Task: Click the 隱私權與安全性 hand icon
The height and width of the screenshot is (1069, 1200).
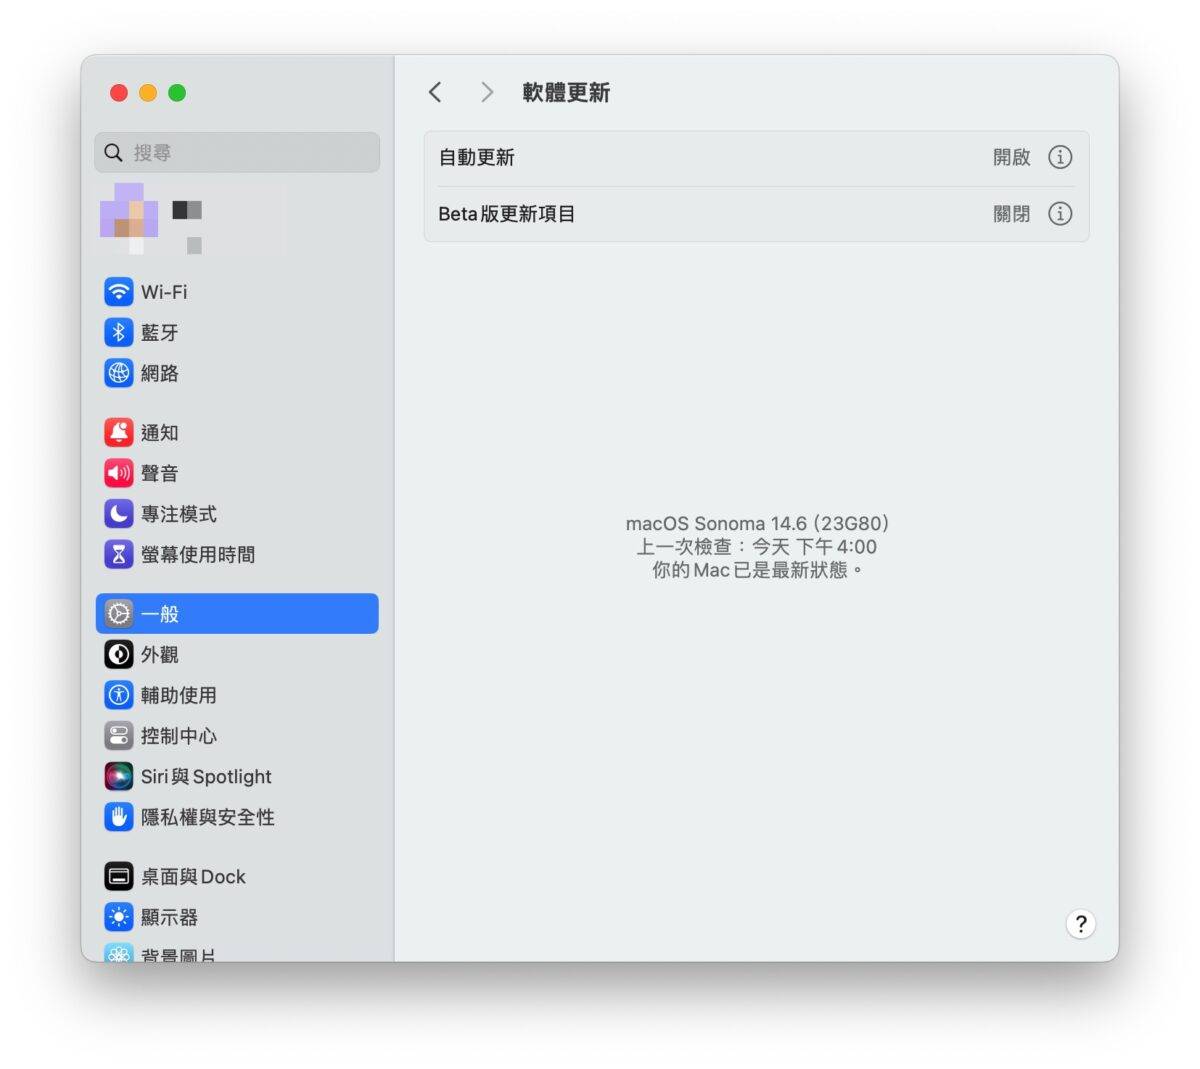Action: pos(119,817)
